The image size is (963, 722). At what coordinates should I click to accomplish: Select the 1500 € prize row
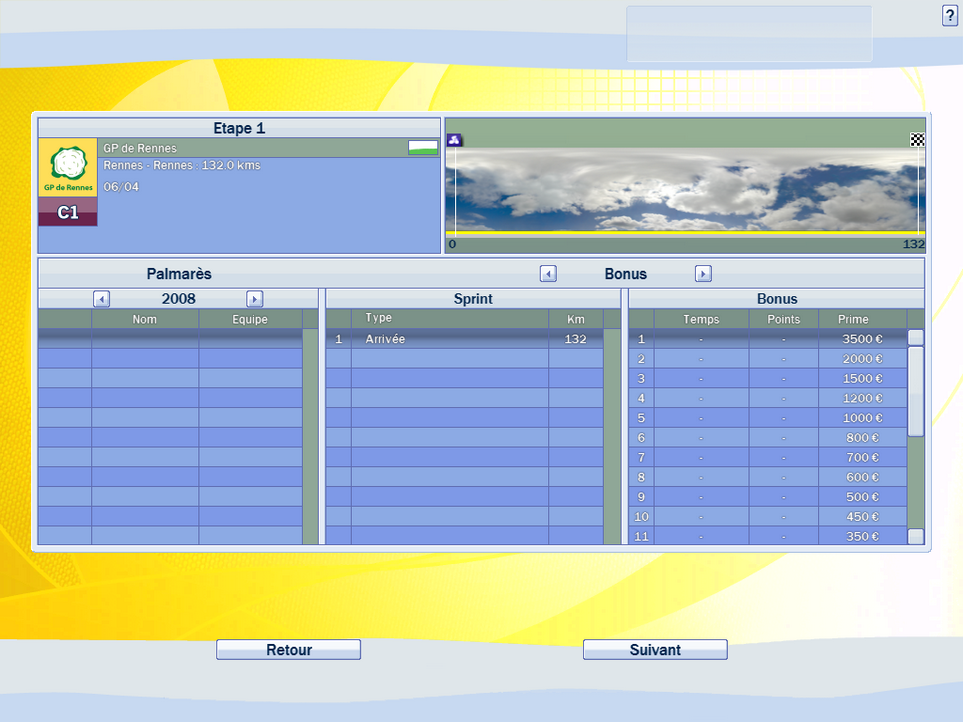(x=768, y=378)
